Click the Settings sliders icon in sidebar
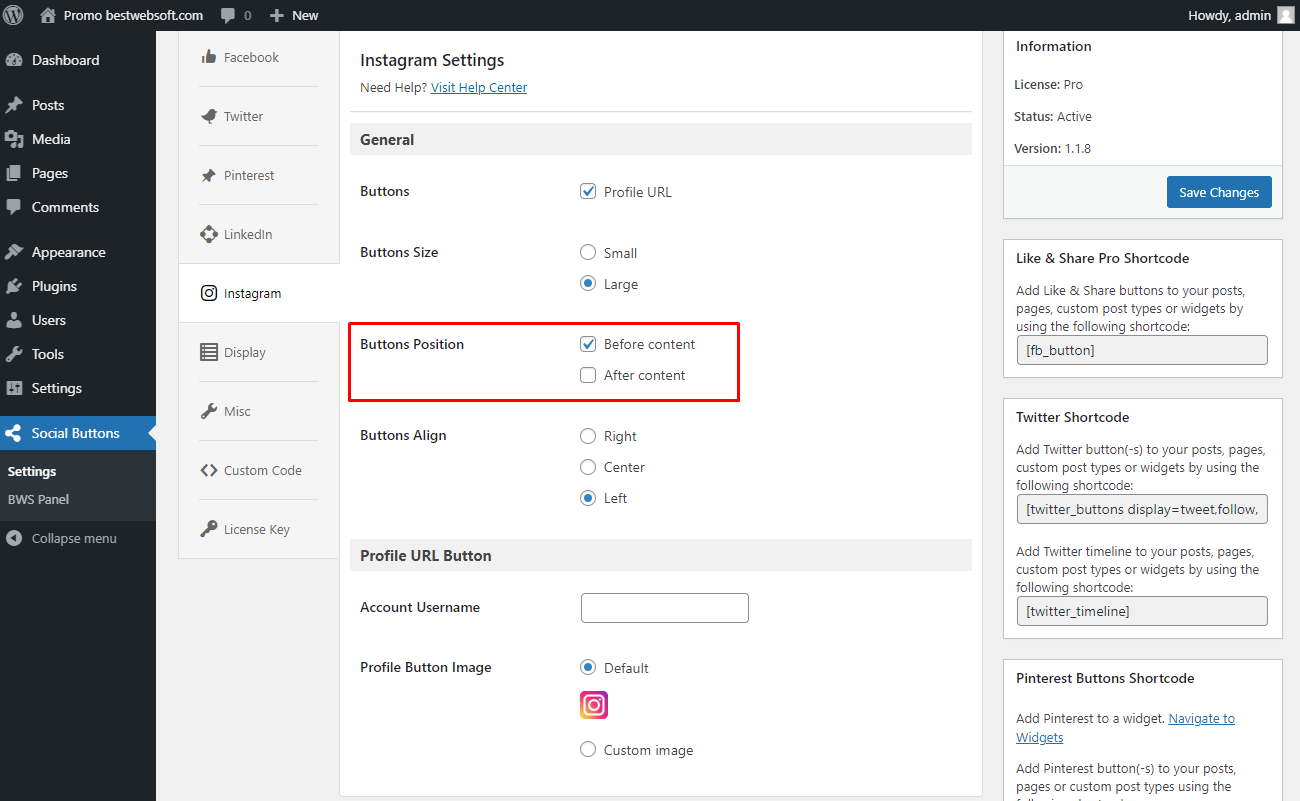The image size is (1300, 801). click(x=14, y=388)
